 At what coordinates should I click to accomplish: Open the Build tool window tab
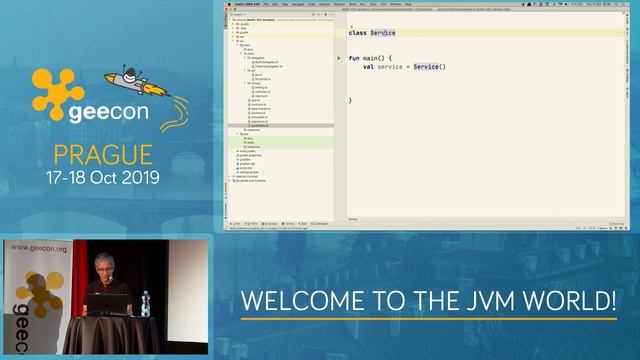(x=302, y=224)
